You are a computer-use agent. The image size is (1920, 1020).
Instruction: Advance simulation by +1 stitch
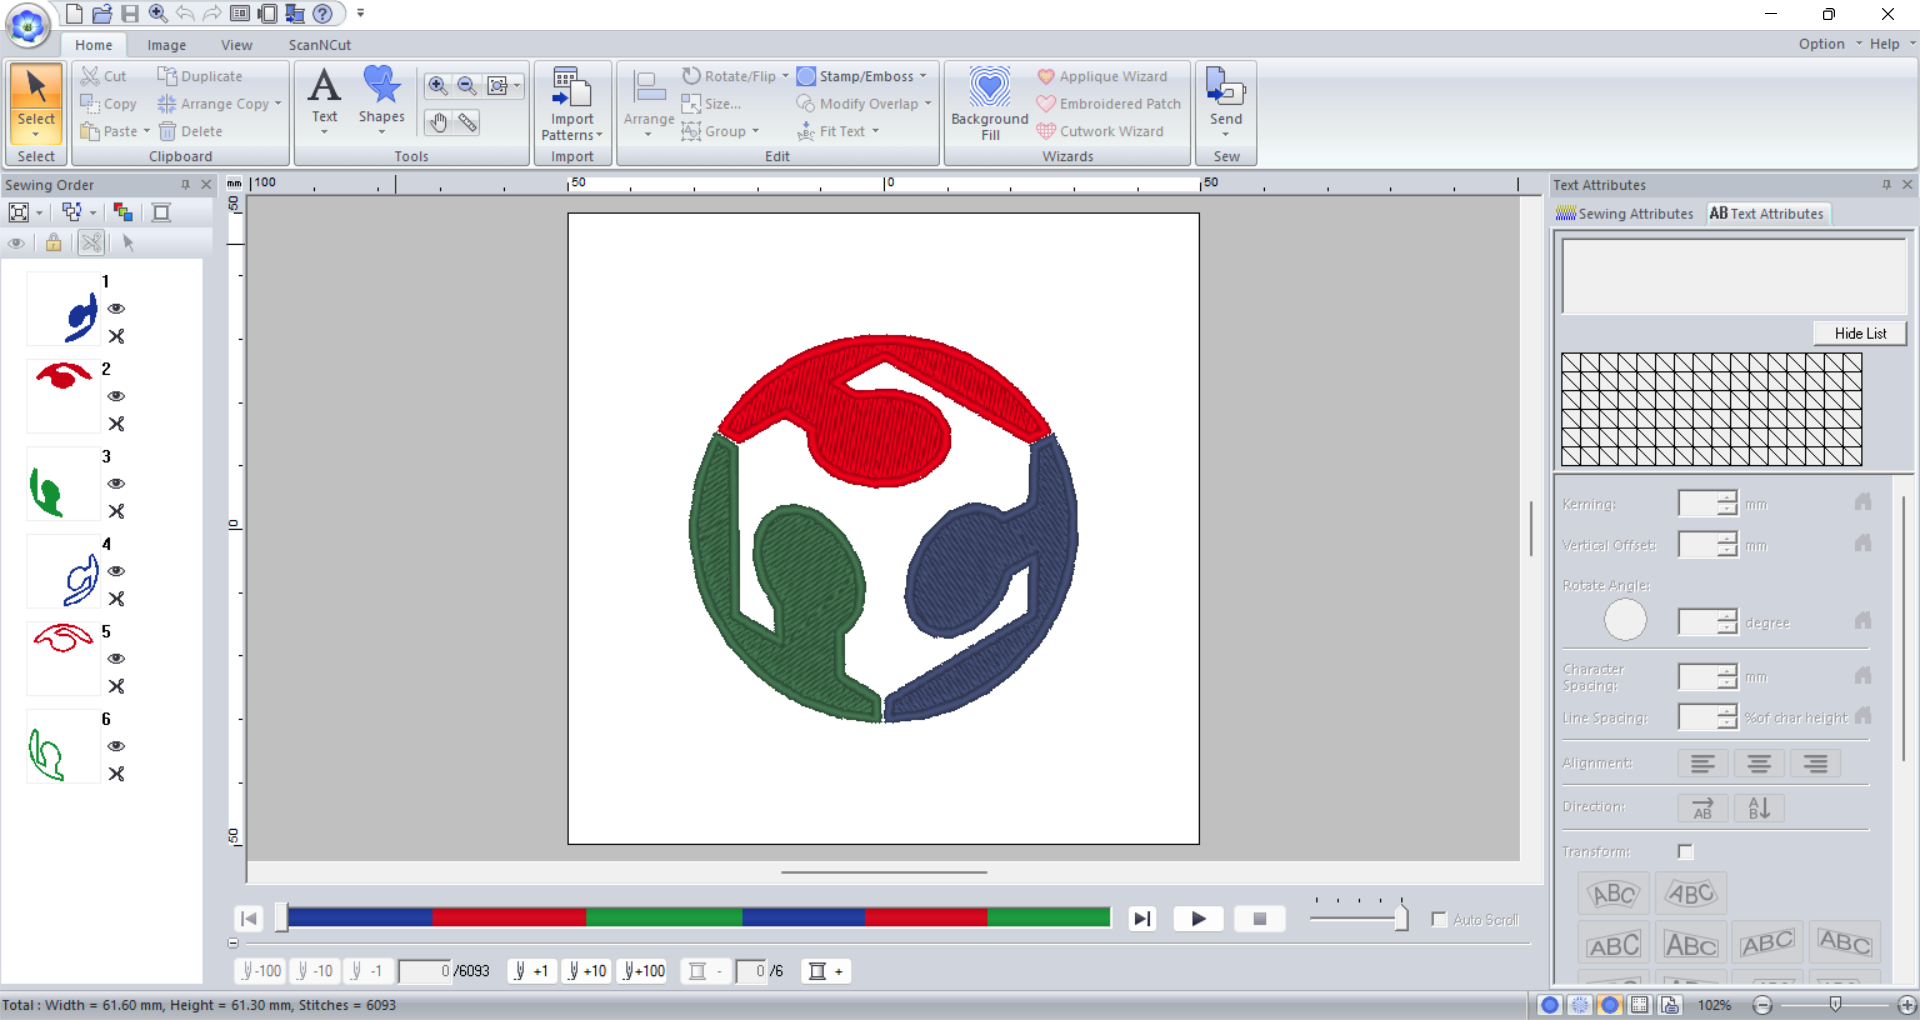pyautogui.click(x=531, y=971)
